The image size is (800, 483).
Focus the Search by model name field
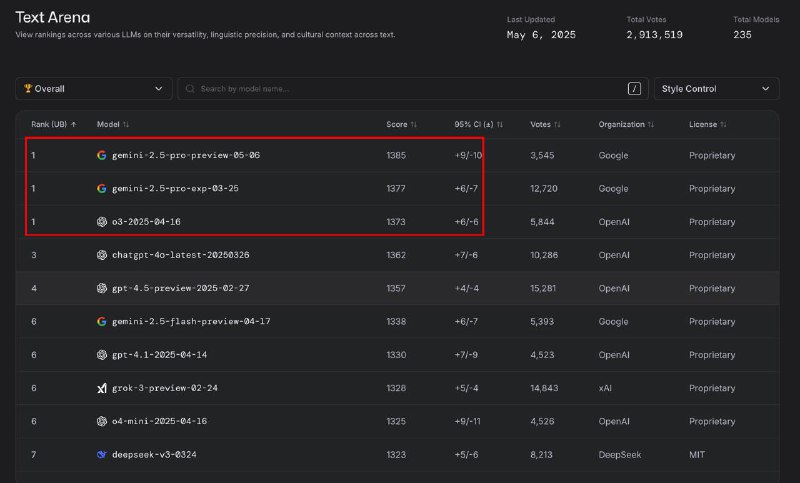click(x=413, y=89)
